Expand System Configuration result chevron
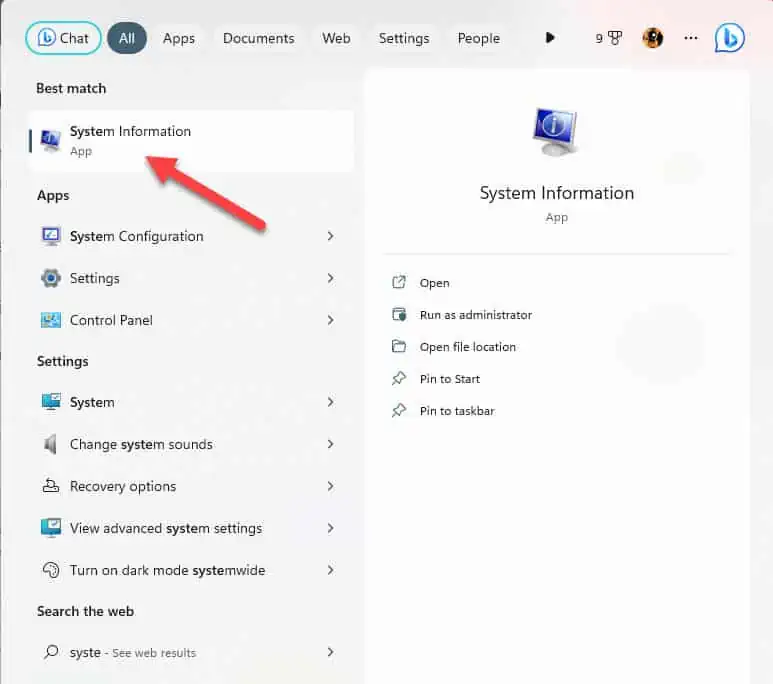This screenshot has width=773, height=684. tap(330, 236)
